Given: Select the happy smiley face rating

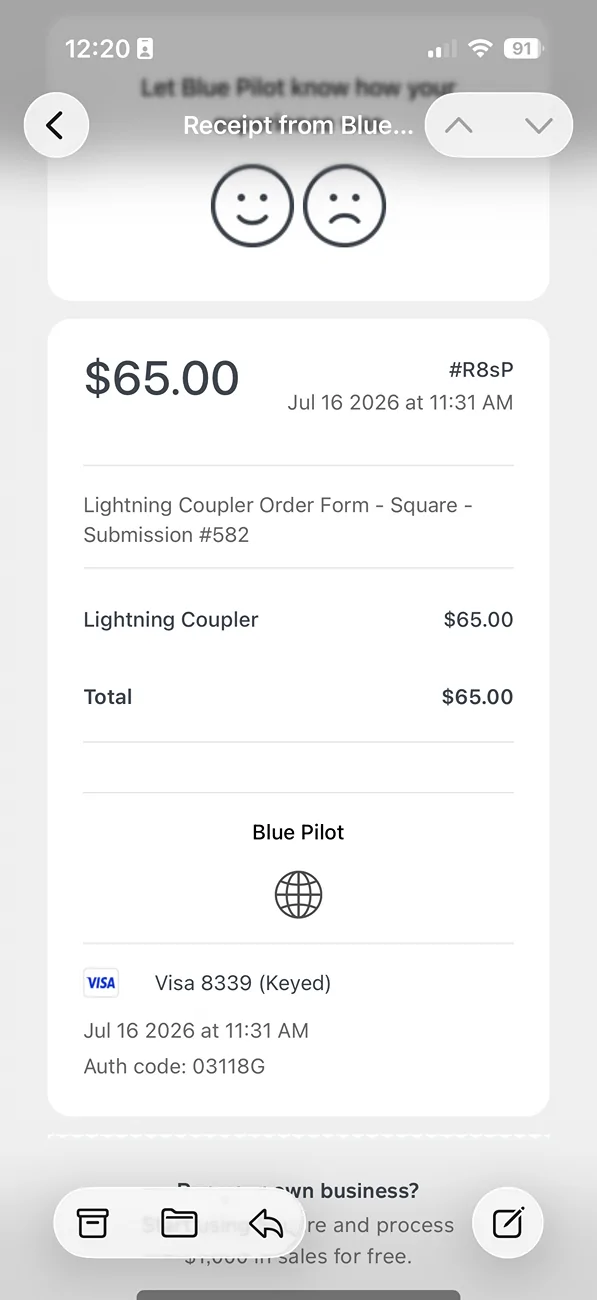Looking at the screenshot, I should [252, 206].
